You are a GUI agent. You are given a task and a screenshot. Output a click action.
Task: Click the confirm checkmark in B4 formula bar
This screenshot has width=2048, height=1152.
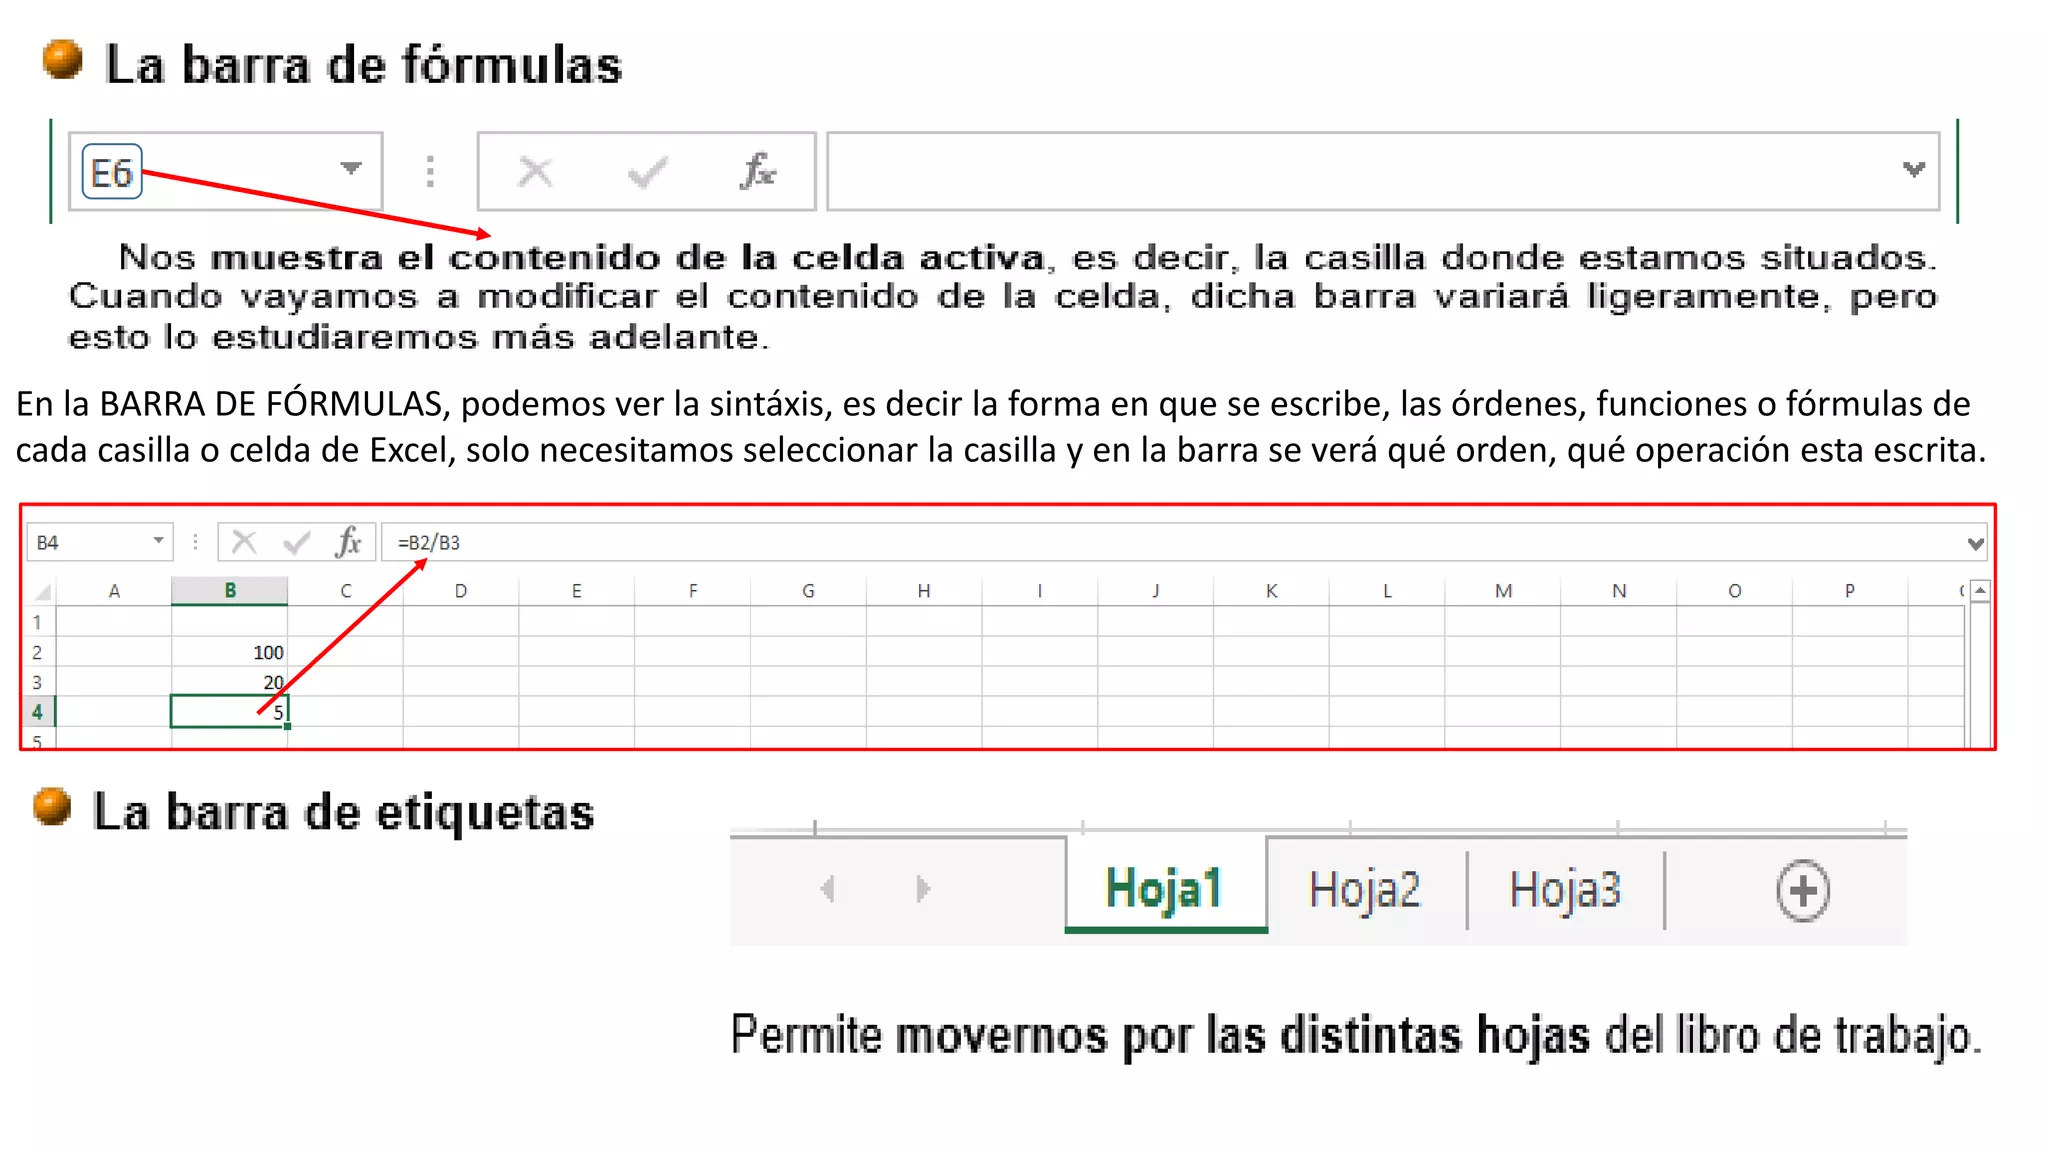296,542
